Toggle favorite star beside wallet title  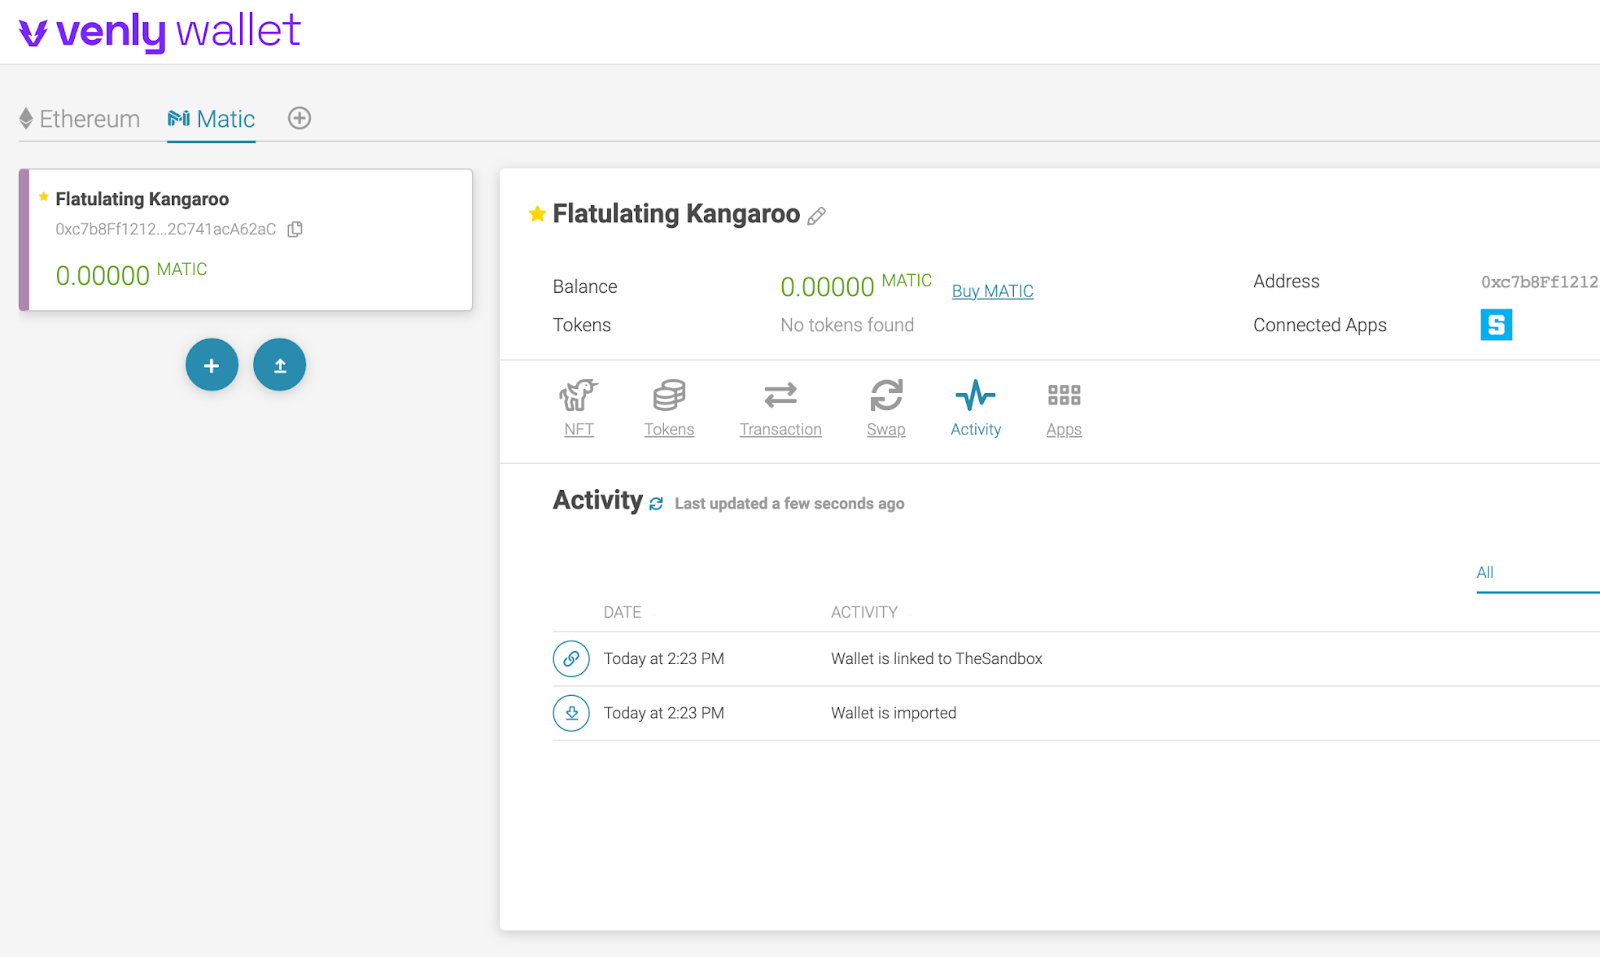point(537,214)
